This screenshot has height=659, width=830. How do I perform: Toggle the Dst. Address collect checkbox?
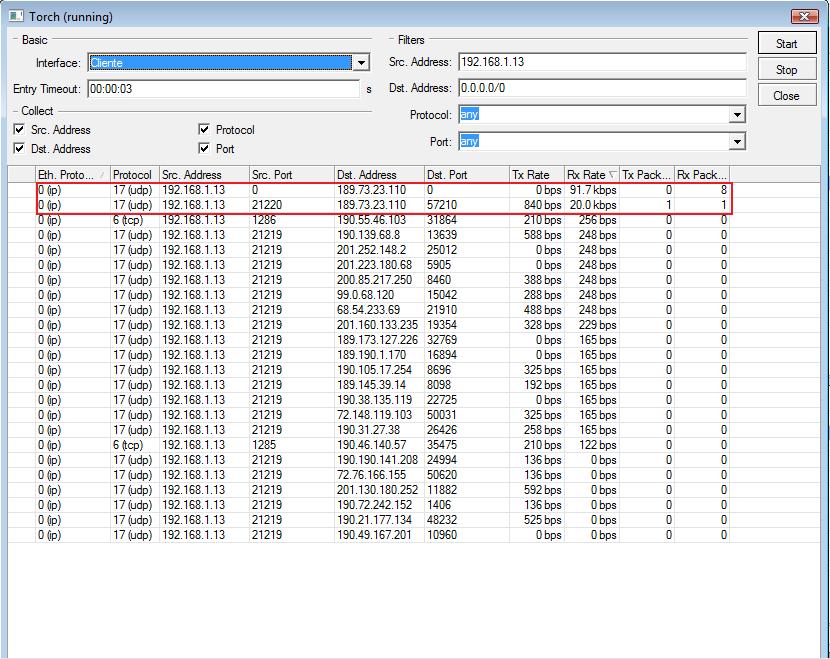pos(19,148)
